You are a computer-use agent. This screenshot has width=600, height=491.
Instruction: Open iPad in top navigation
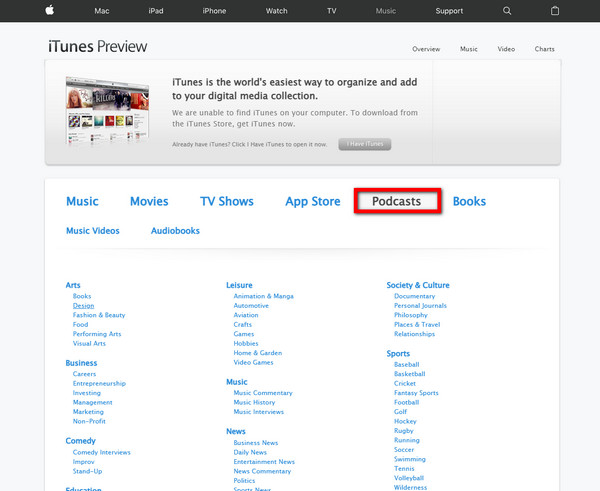click(x=156, y=11)
